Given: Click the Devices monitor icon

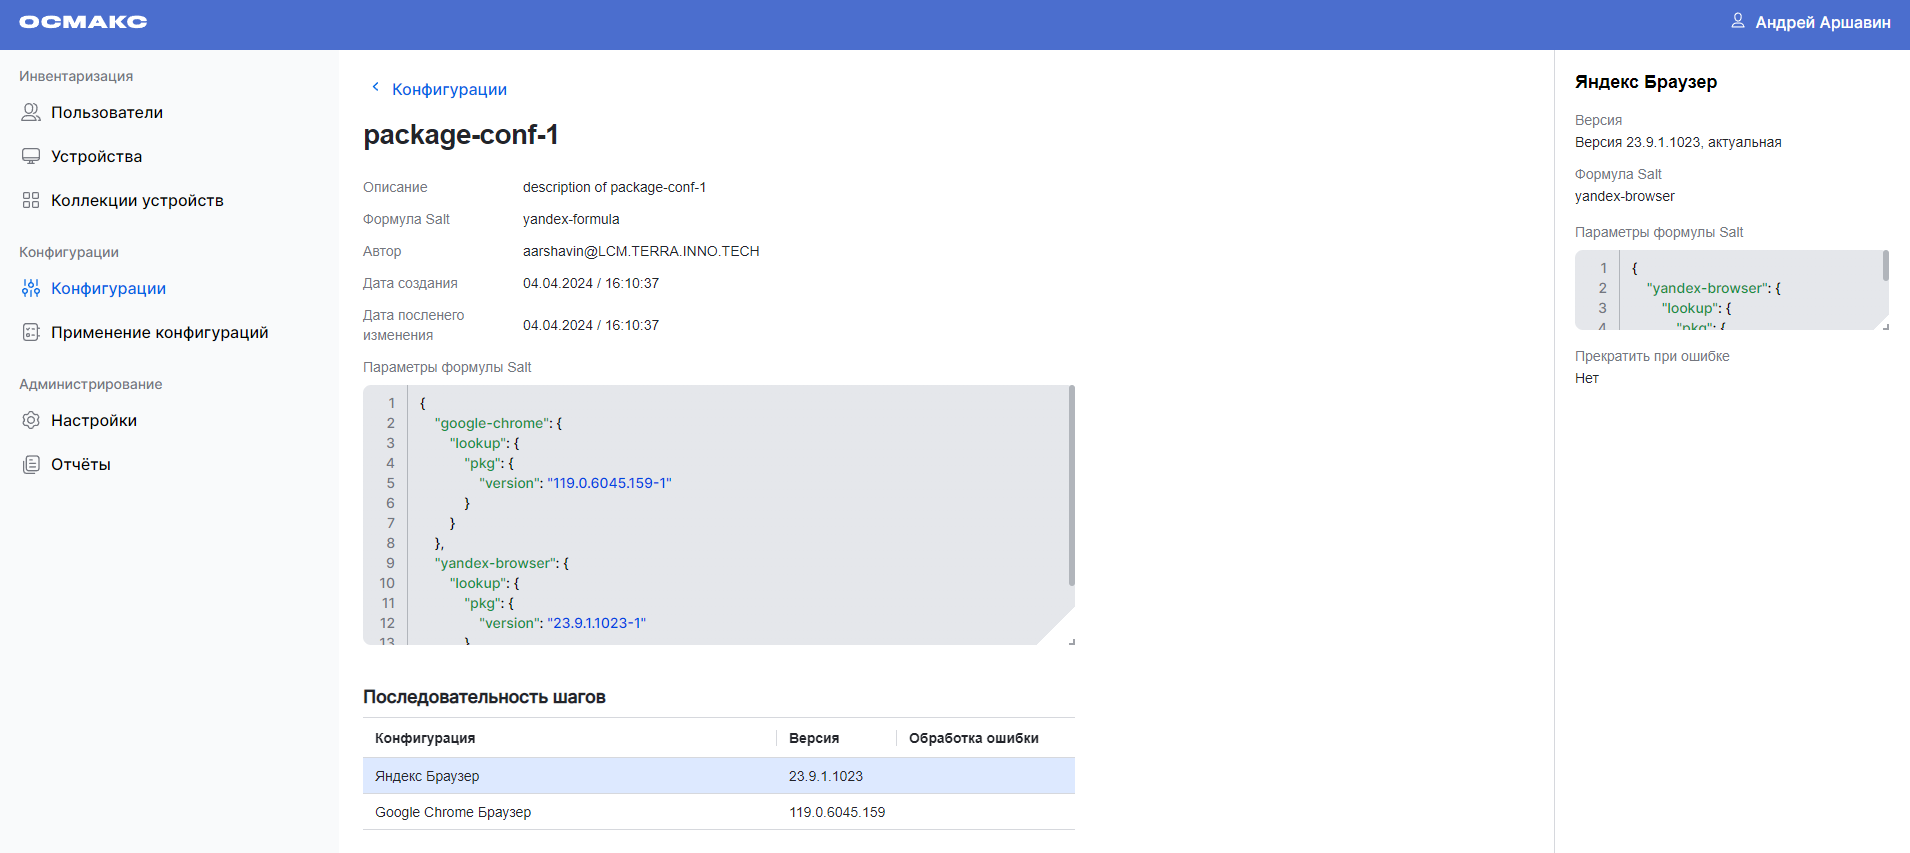Looking at the screenshot, I should click(31, 156).
